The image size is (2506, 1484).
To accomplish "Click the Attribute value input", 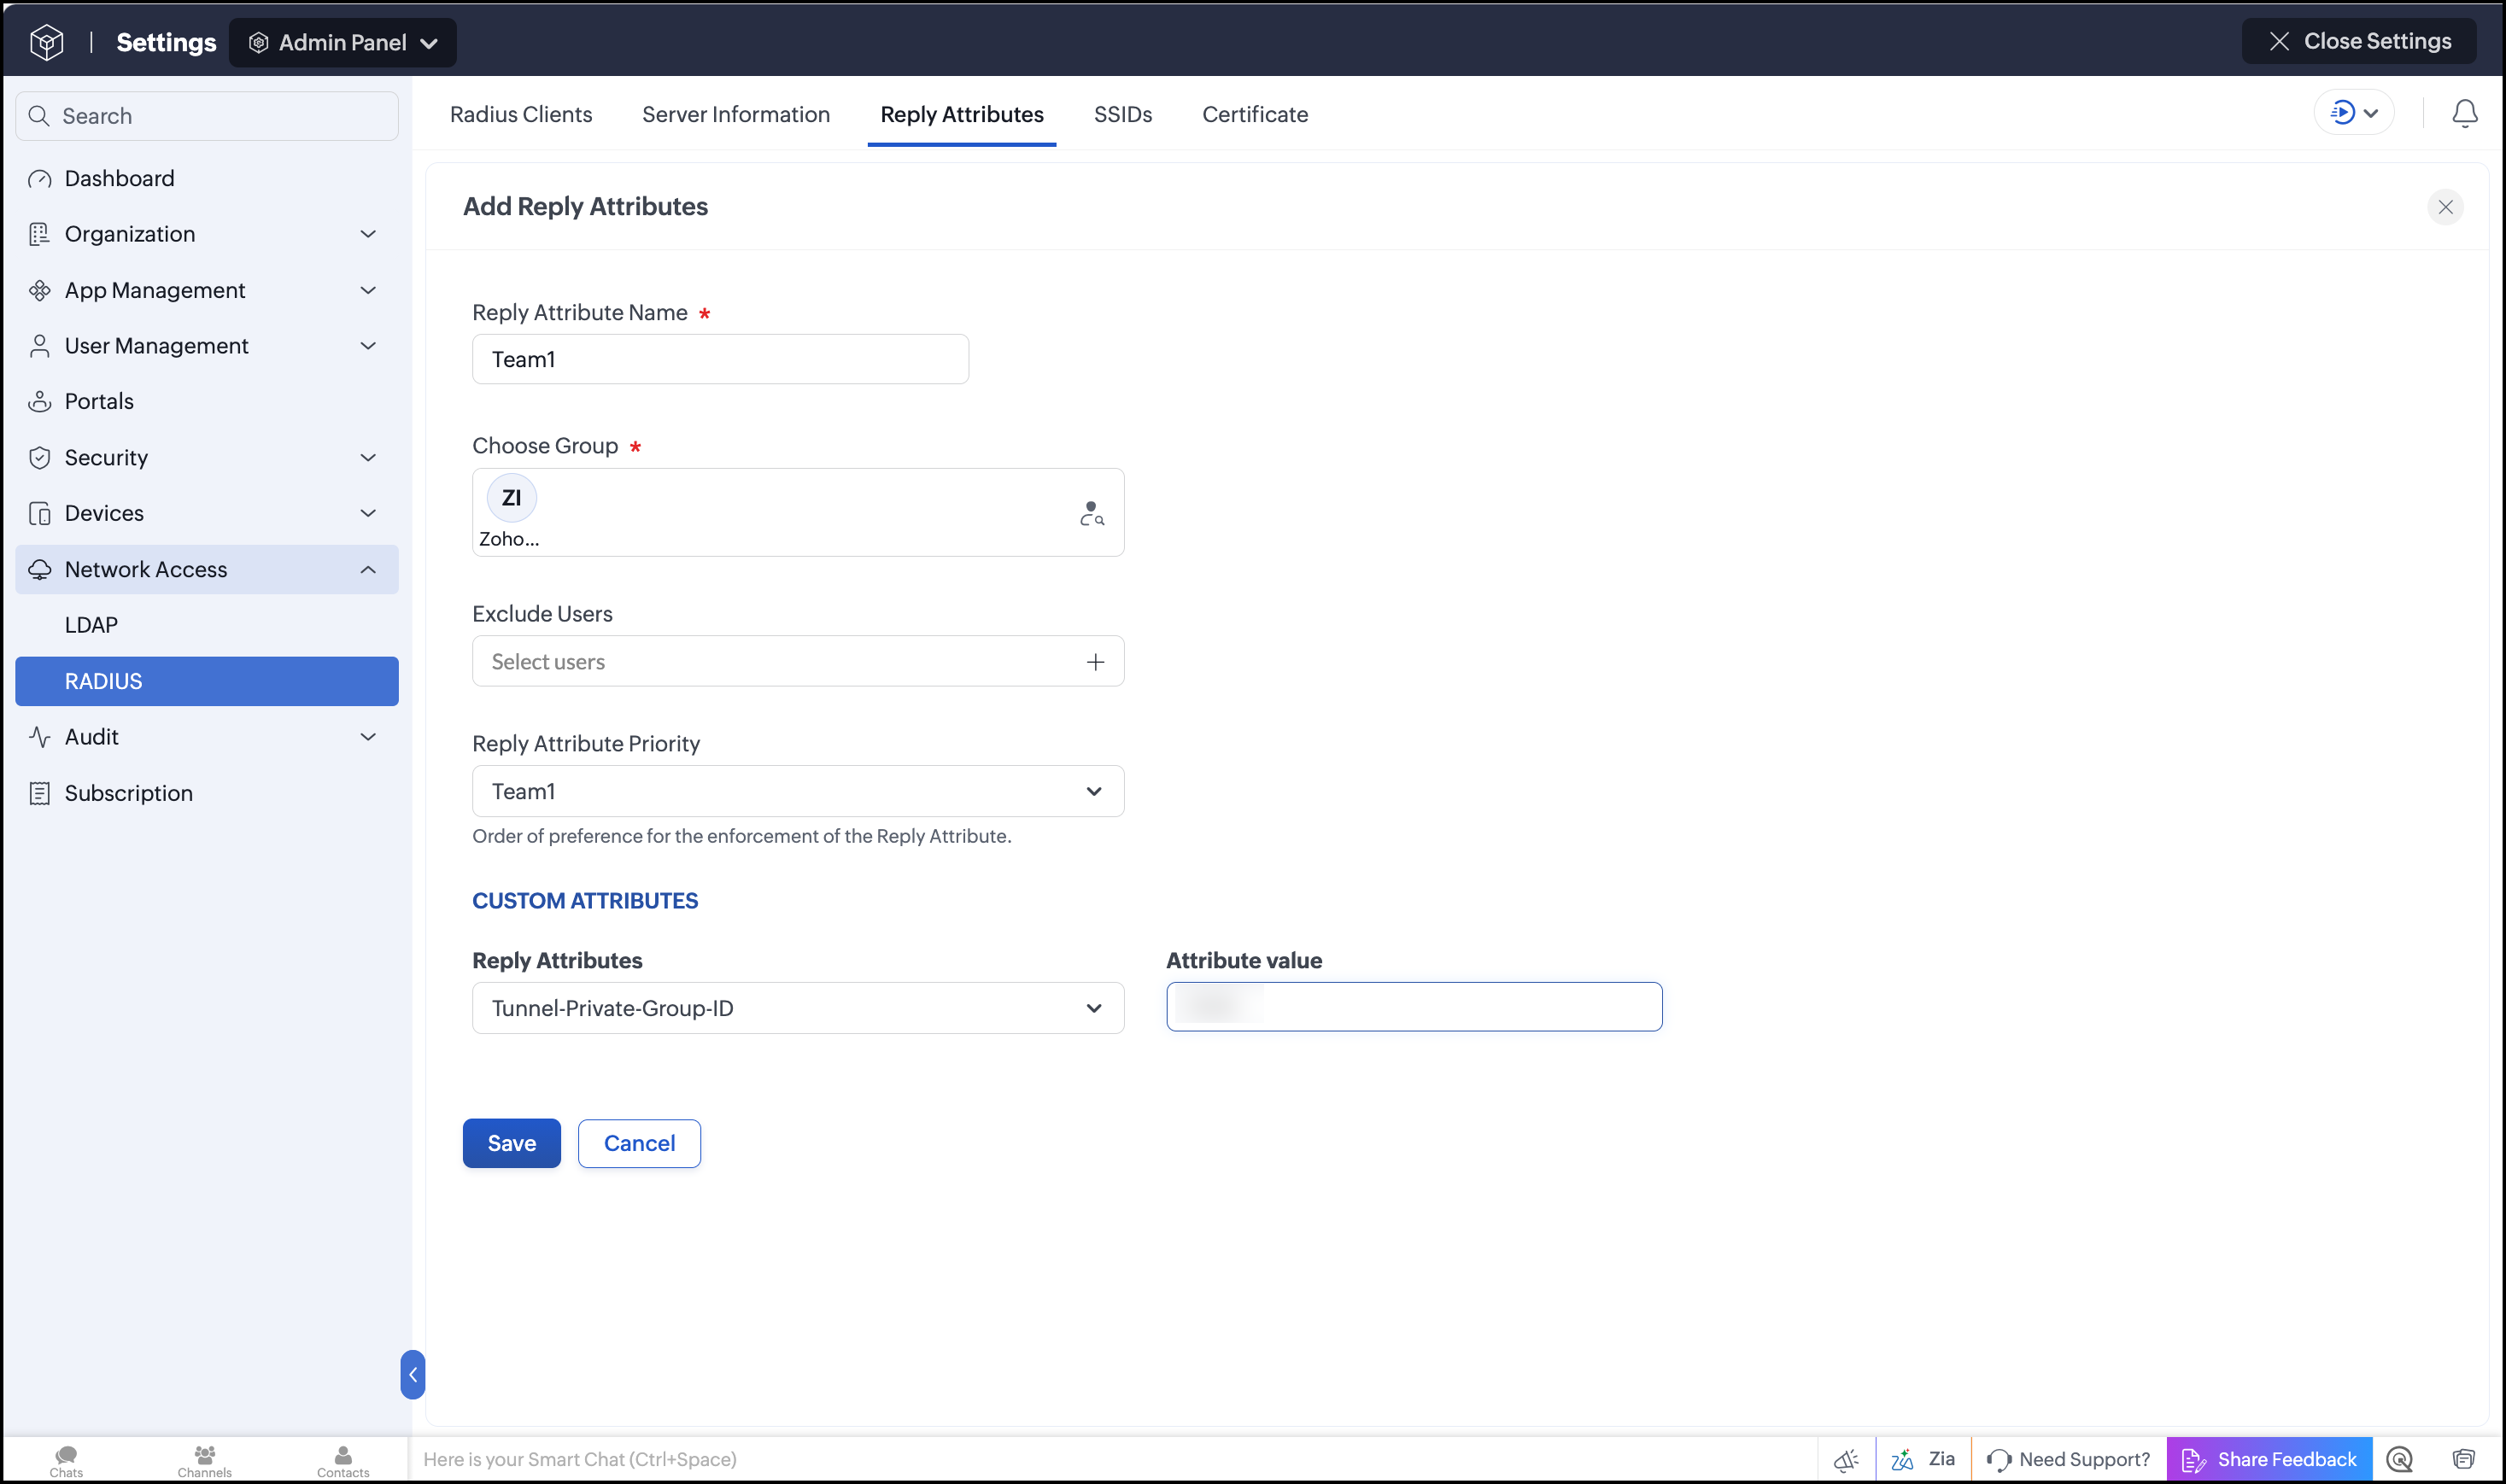I will (1414, 1007).
